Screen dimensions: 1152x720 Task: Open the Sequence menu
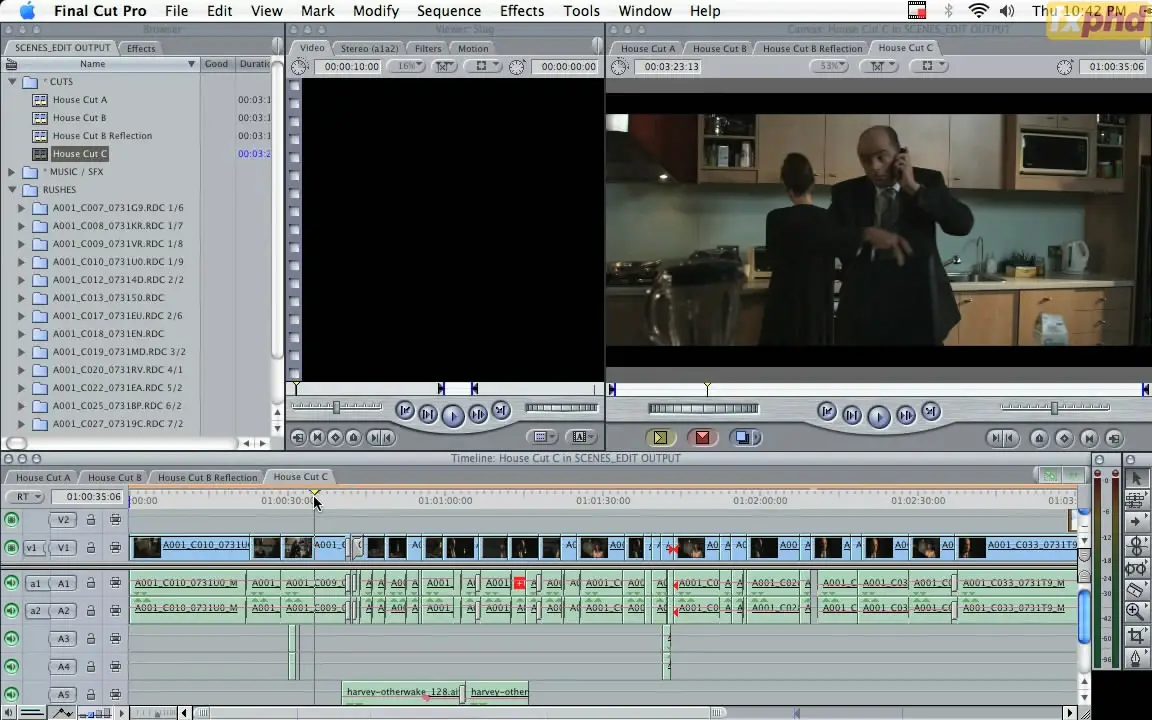(448, 11)
